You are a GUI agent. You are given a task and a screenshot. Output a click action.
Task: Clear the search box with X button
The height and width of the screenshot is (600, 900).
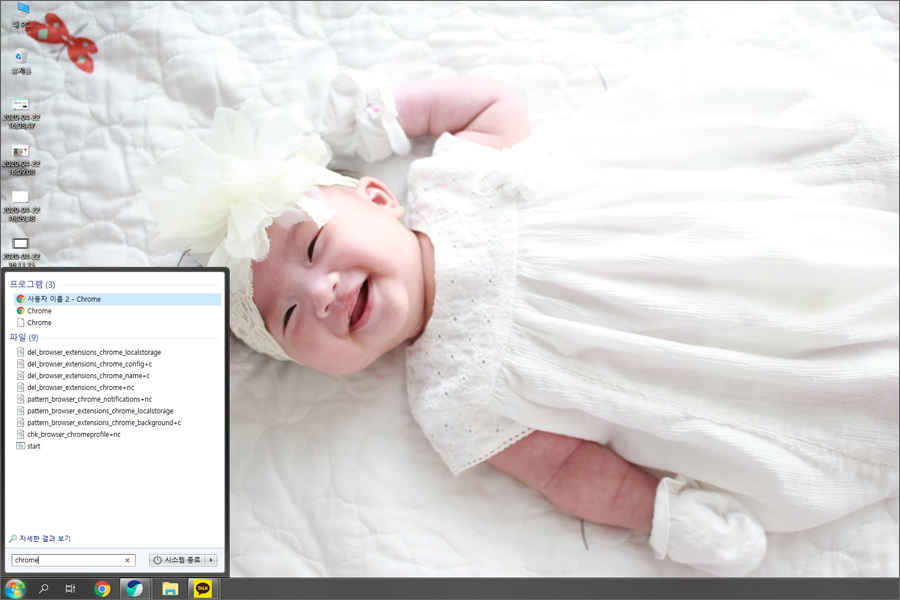127,560
